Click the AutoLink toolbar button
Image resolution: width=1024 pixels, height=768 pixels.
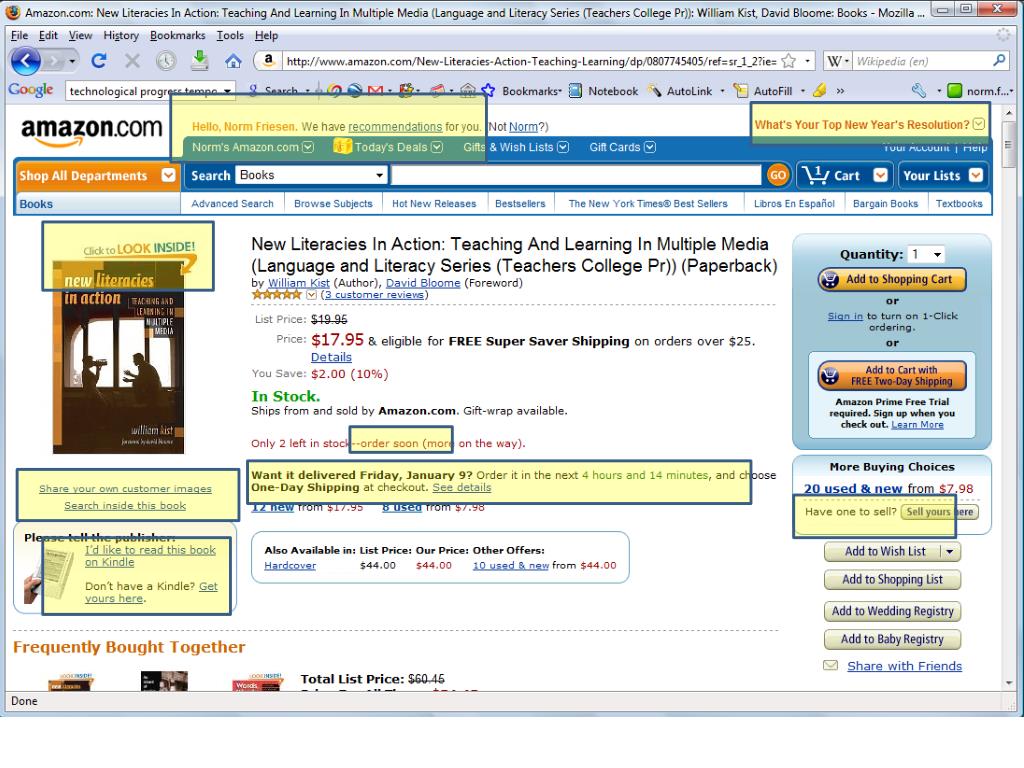[680, 91]
